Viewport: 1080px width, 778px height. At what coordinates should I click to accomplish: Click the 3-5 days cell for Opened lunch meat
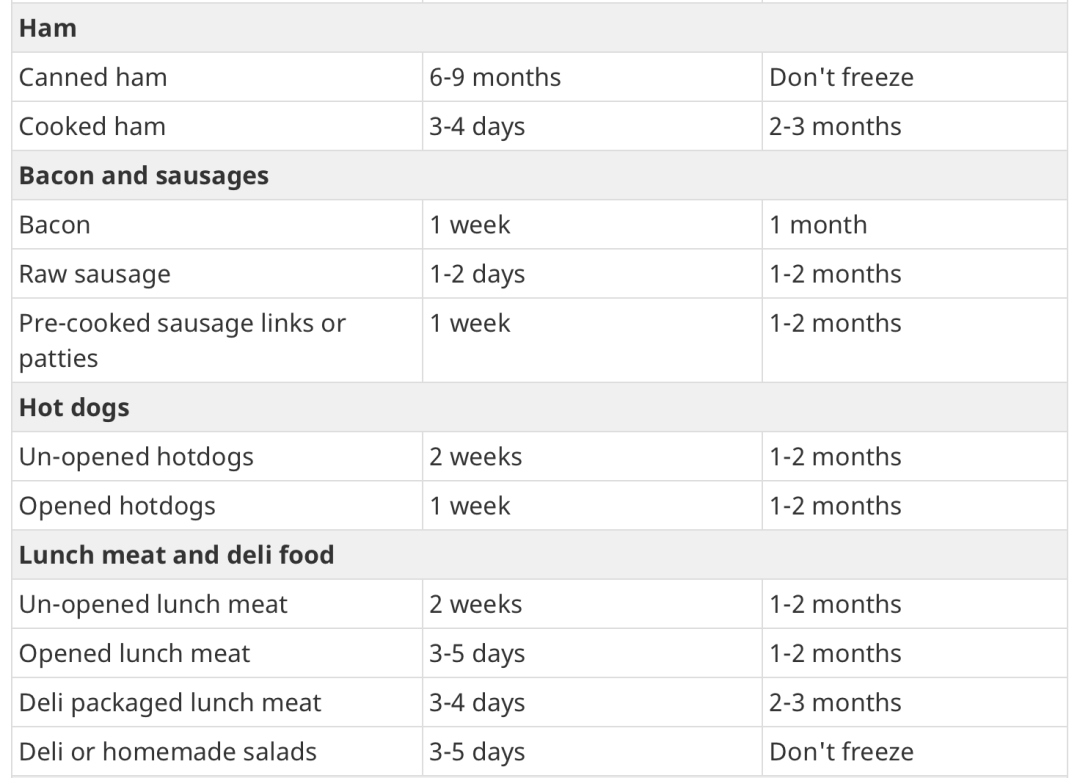tap(477, 653)
